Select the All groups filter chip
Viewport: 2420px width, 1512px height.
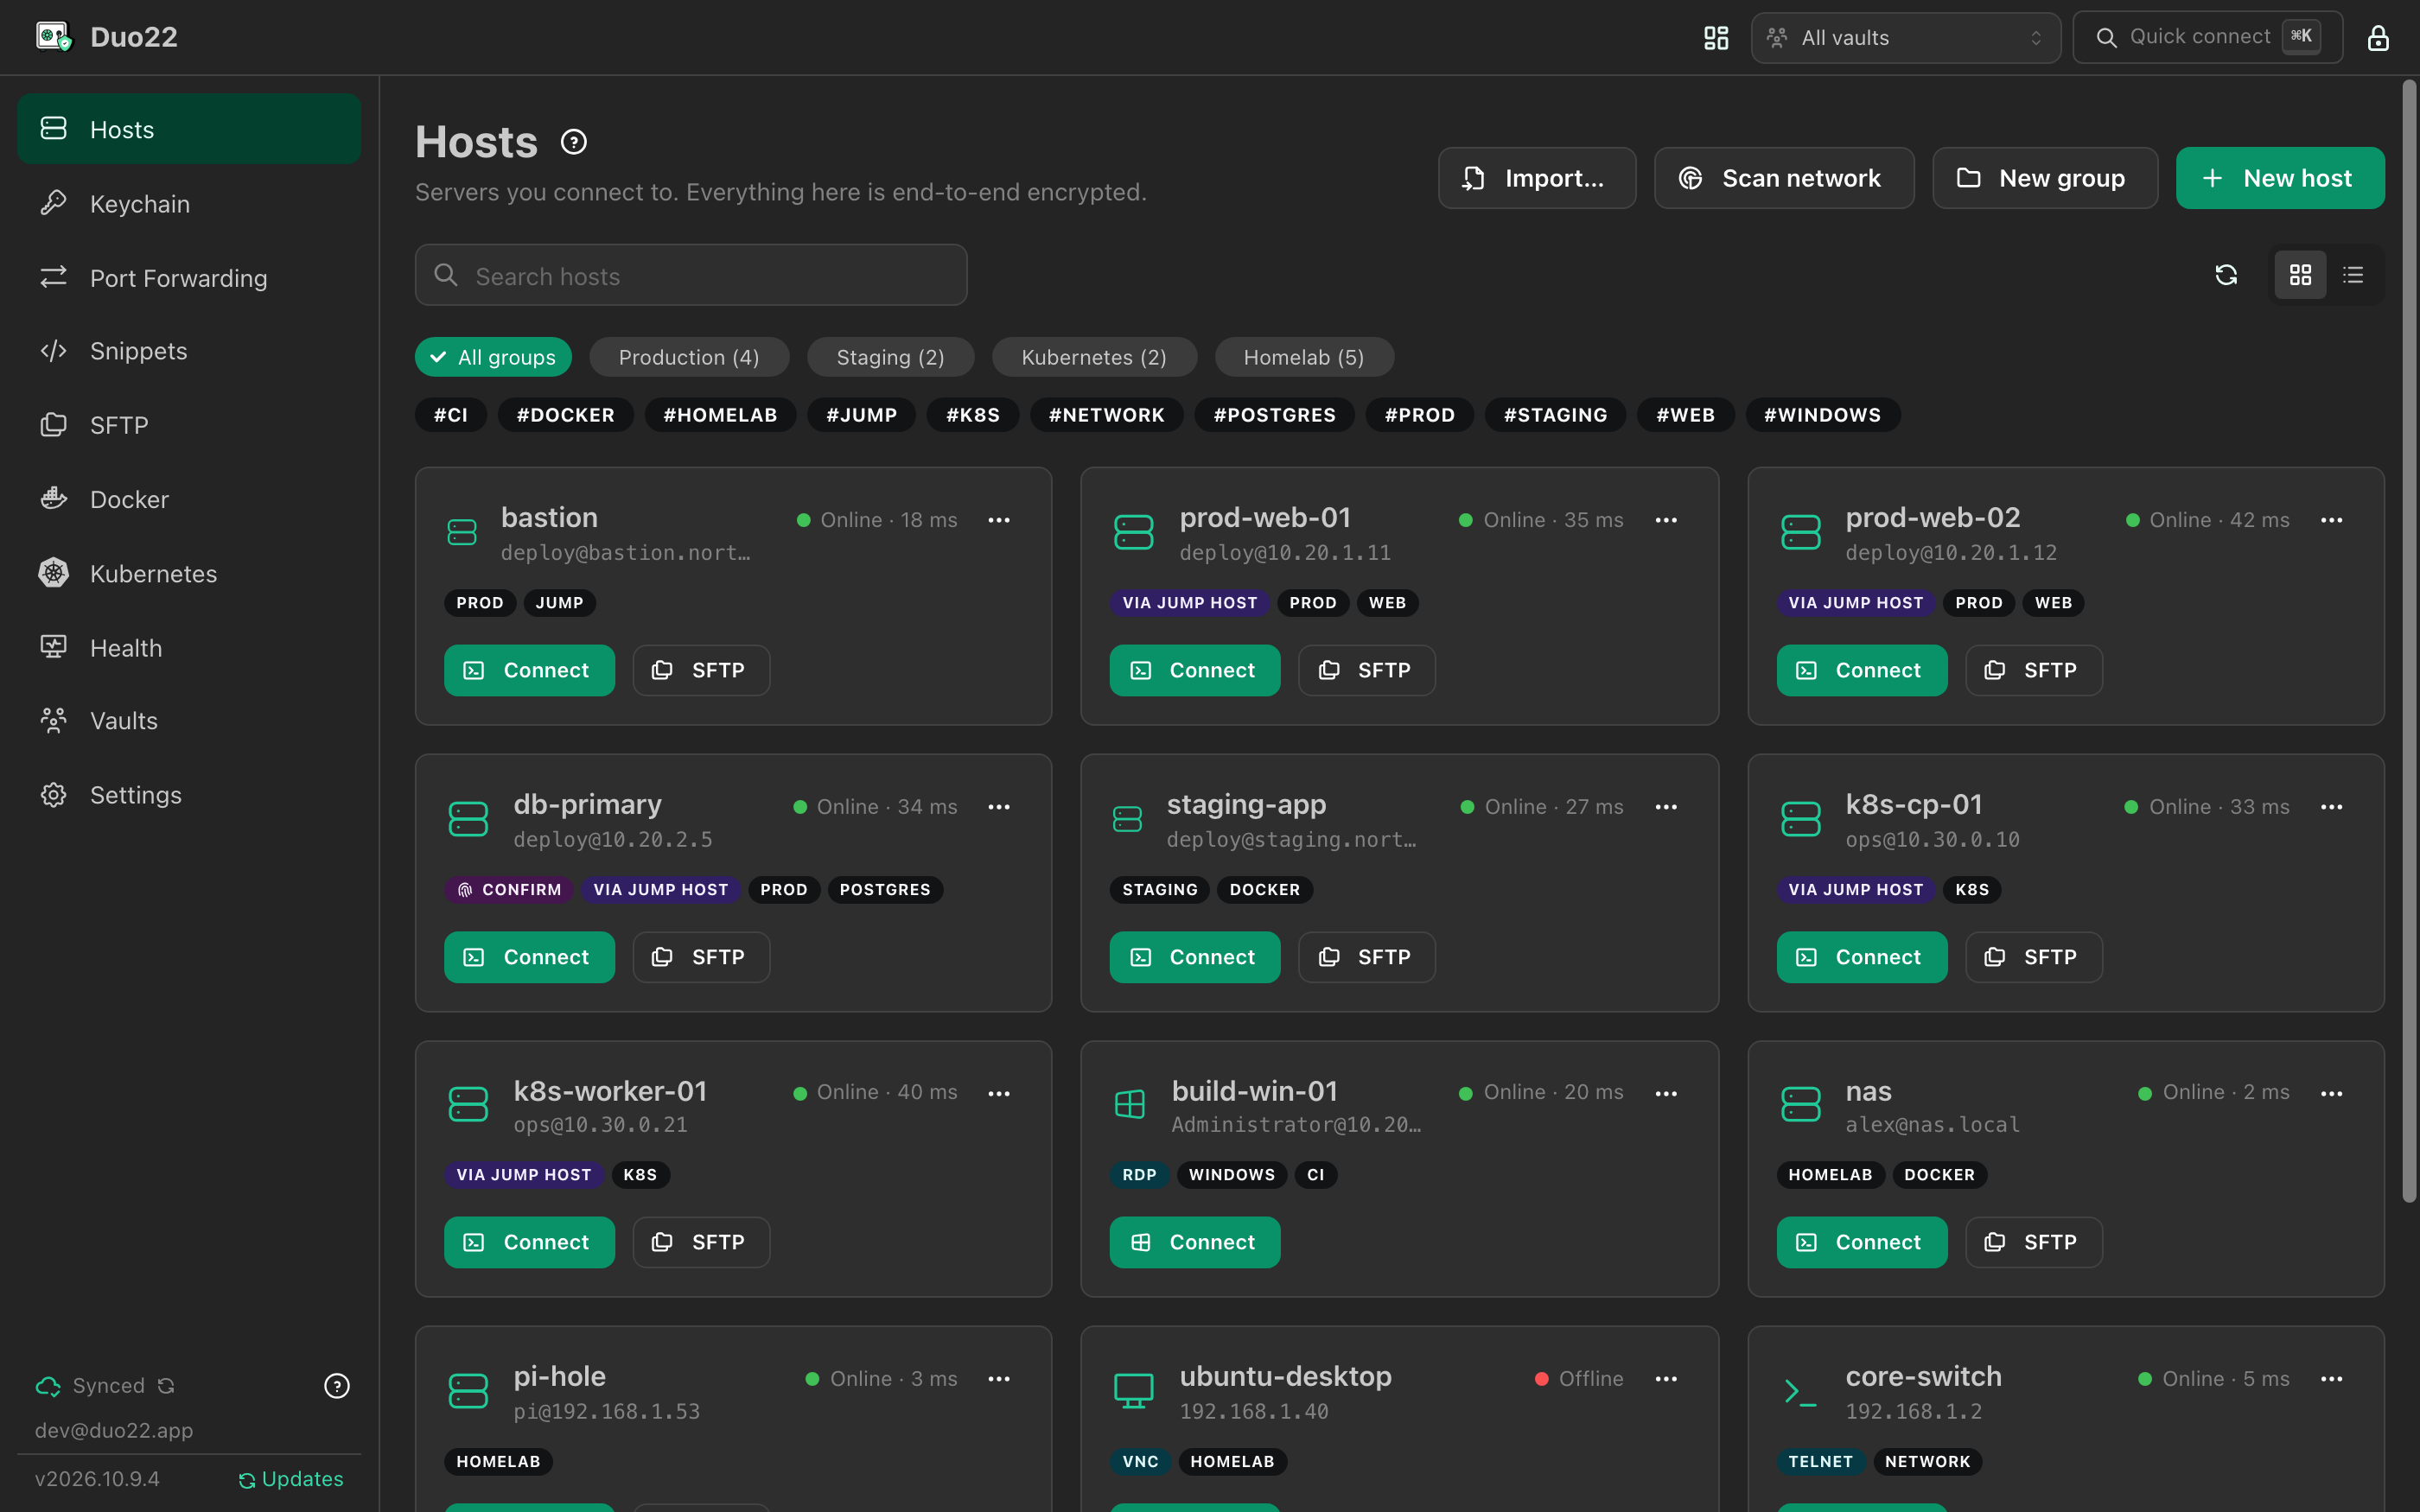[x=494, y=357]
